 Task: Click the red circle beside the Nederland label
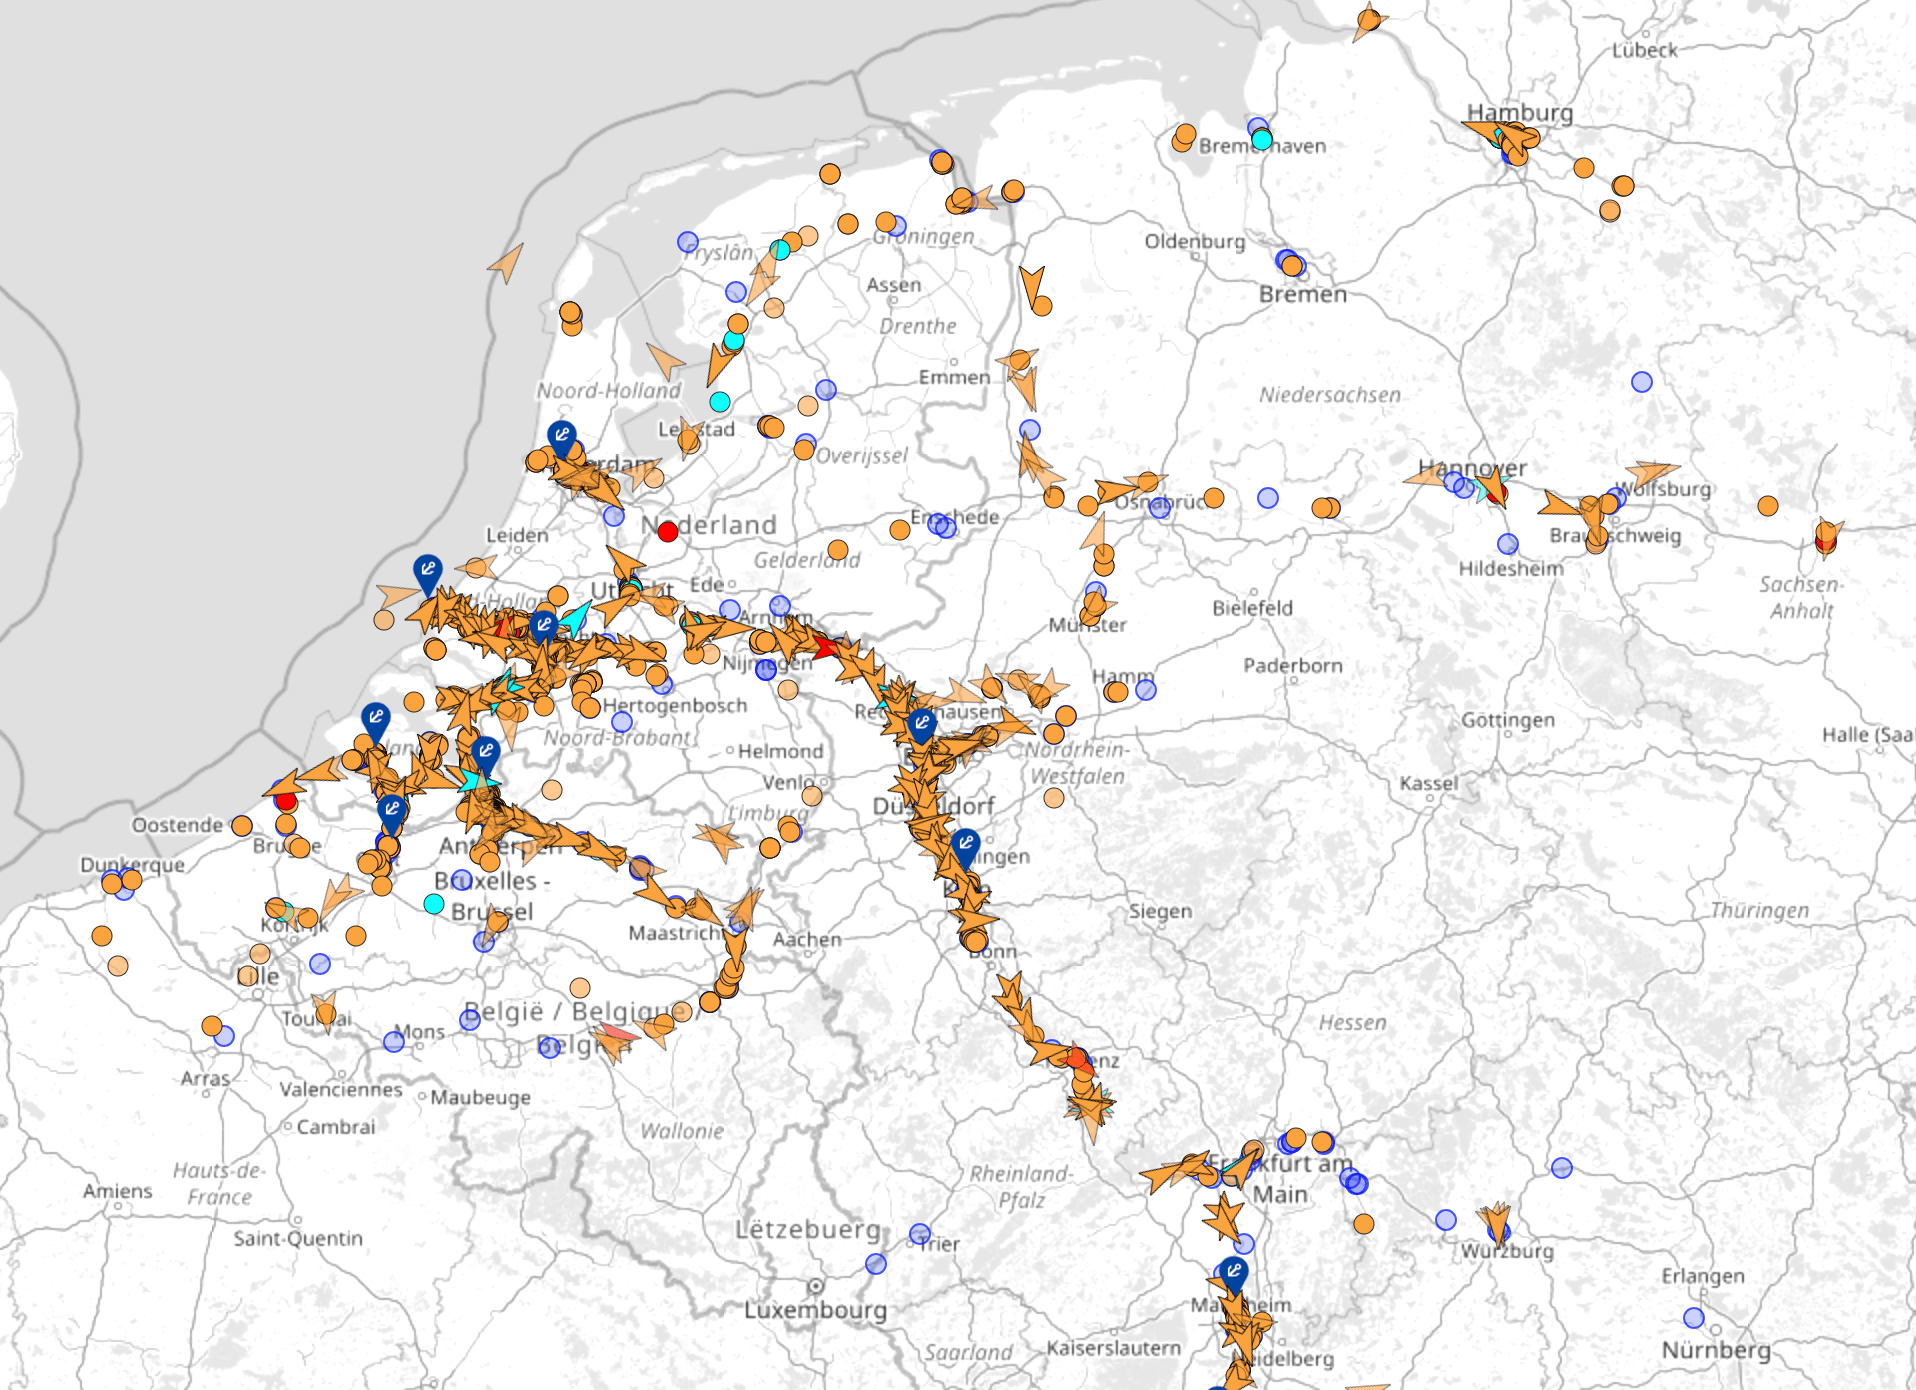point(668,532)
